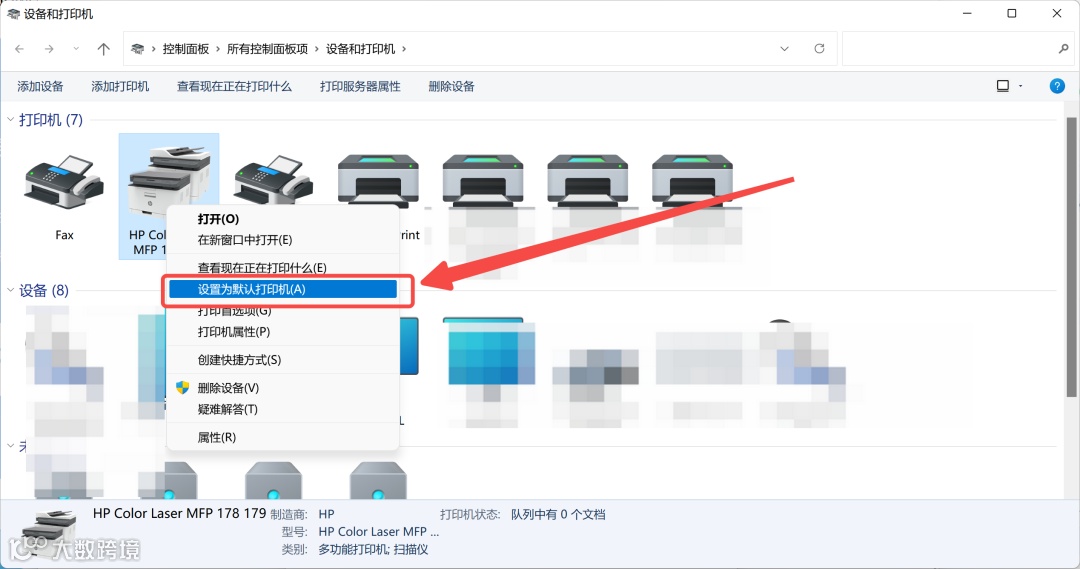Click 控制面板 in the address breadcrumb
This screenshot has width=1080, height=569.
[186, 49]
